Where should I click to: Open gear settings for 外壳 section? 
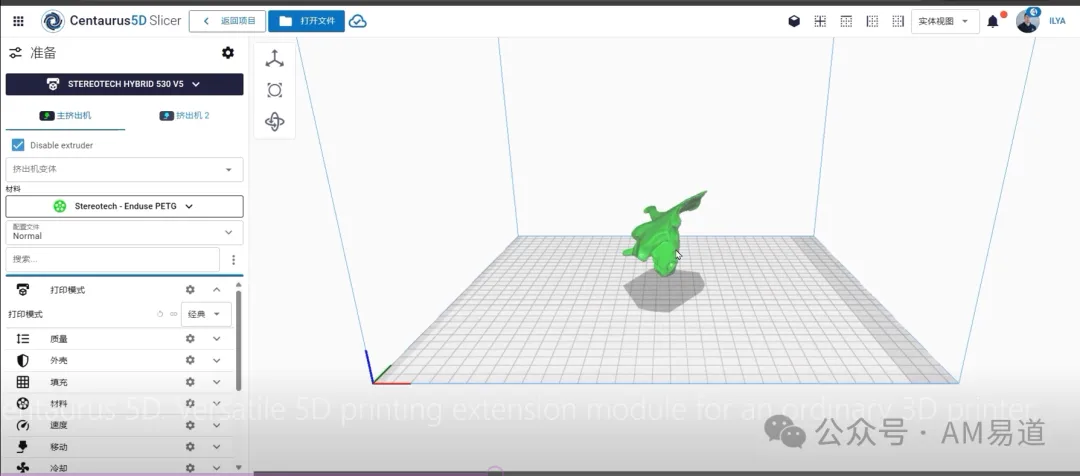tap(190, 360)
